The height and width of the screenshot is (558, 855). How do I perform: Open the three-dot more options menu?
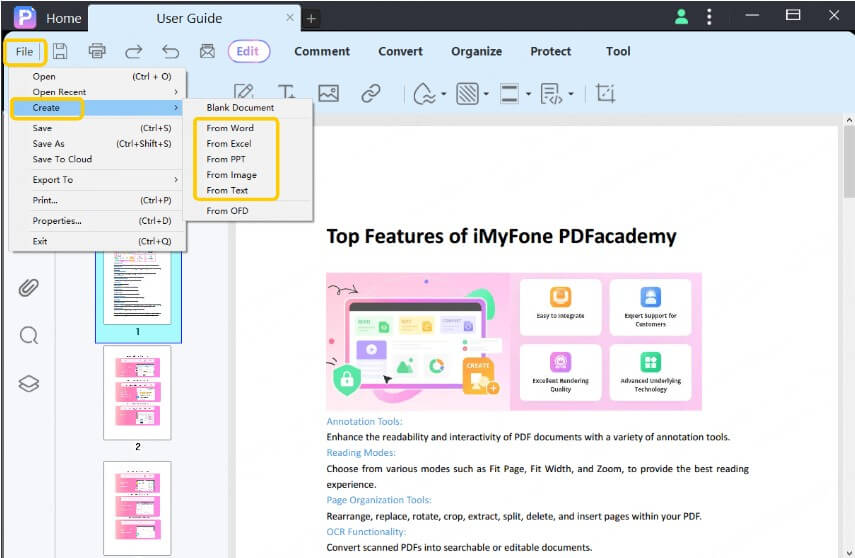click(709, 16)
